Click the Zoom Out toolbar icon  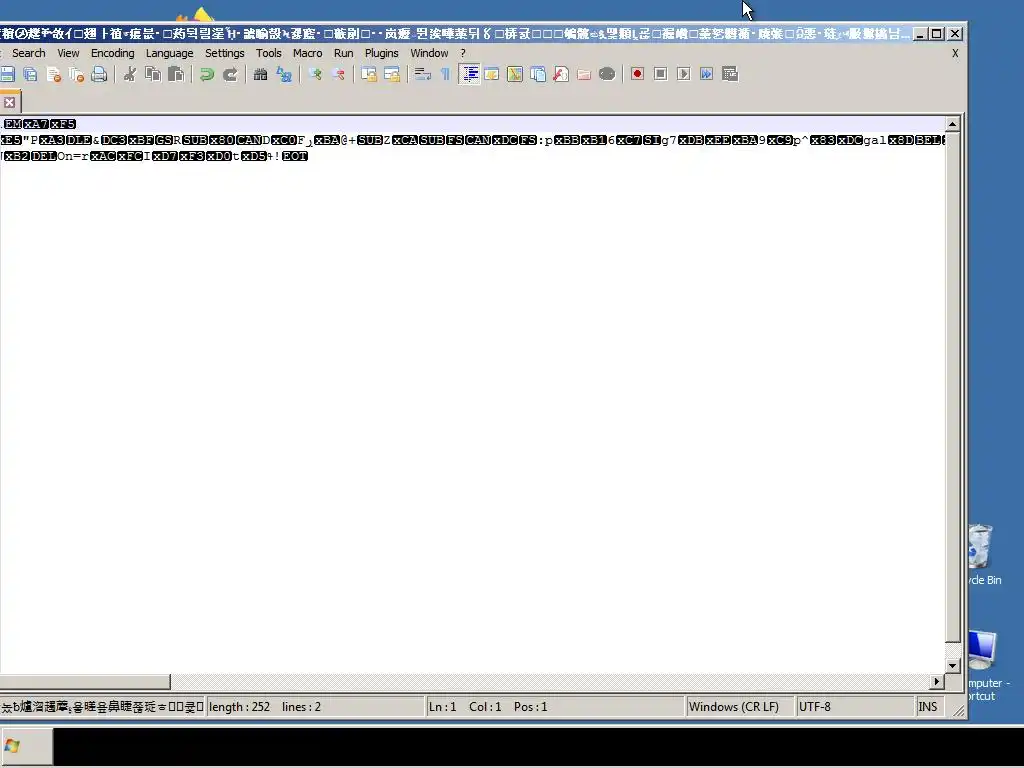click(x=338, y=74)
